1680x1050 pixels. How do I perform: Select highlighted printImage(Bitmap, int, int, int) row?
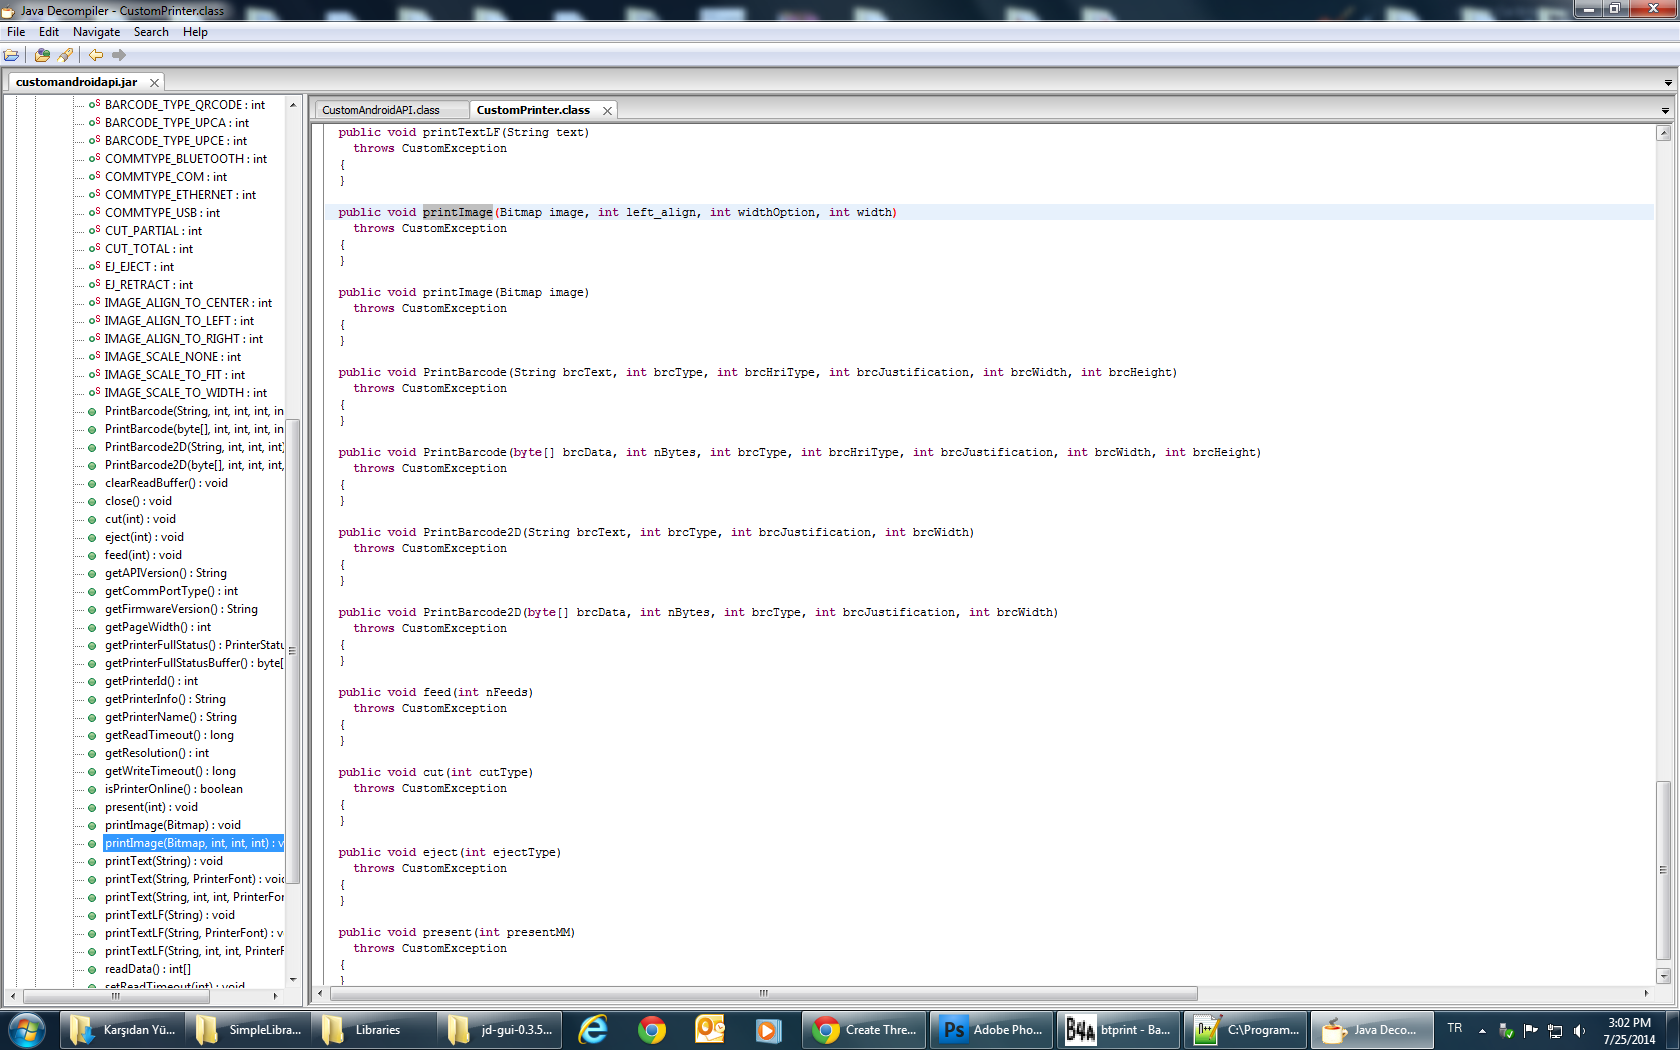[x=194, y=843]
